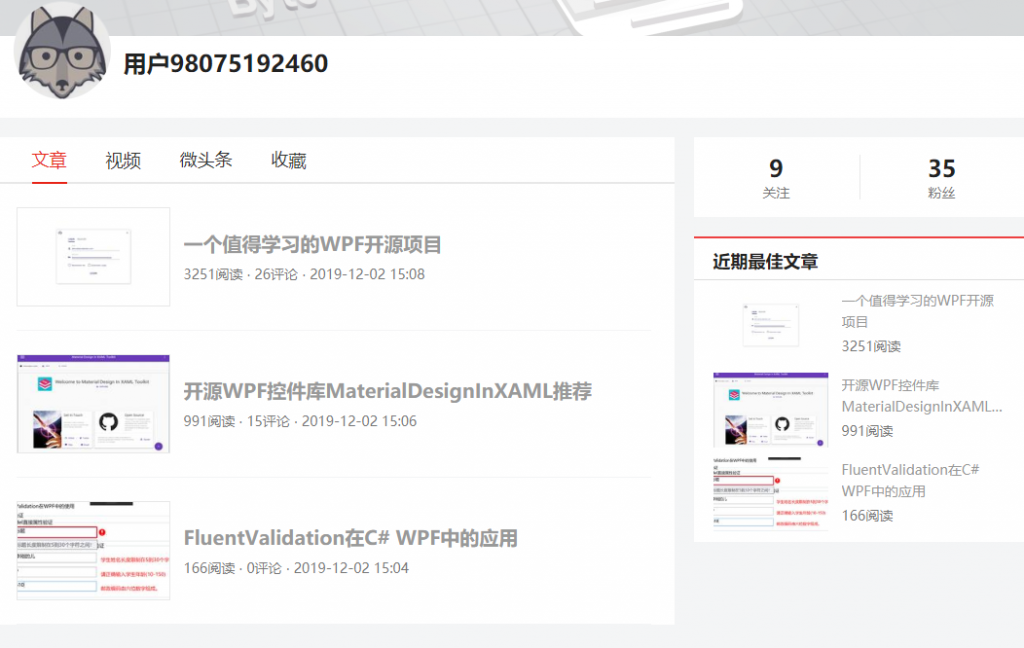Click sidebar text 3251阅读

pyautogui.click(x=871, y=346)
